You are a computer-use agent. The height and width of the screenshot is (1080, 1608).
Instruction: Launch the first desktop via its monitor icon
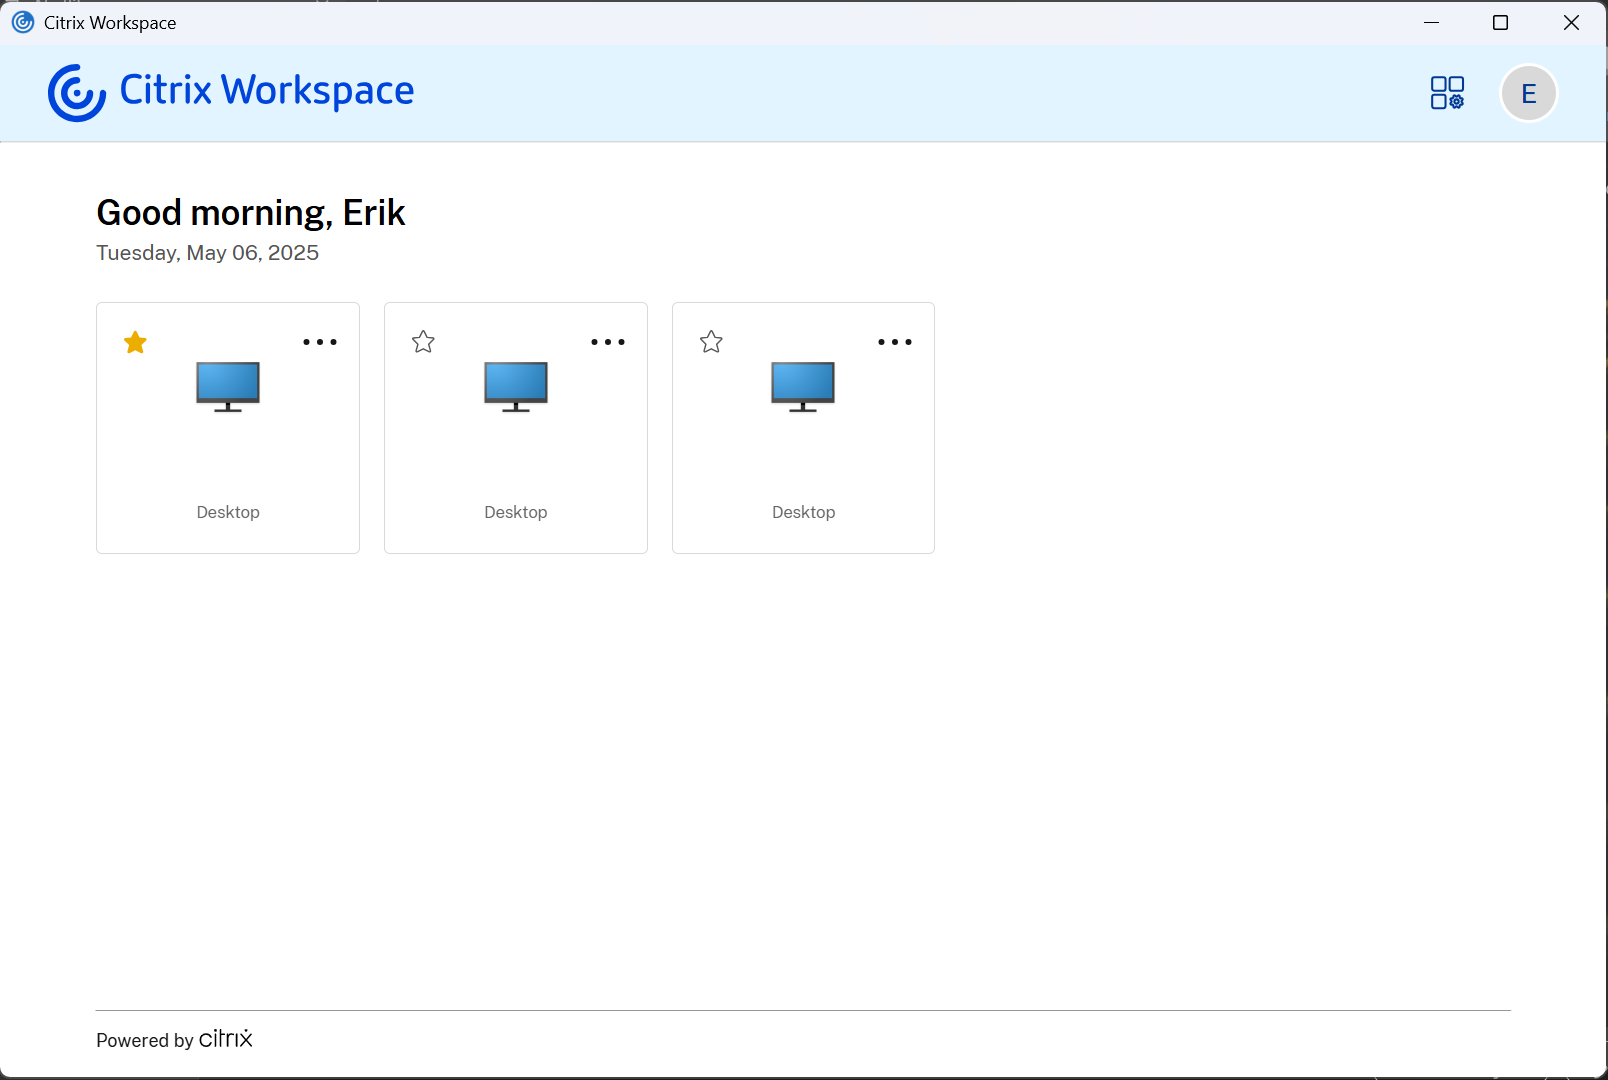click(x=228, y=387)
